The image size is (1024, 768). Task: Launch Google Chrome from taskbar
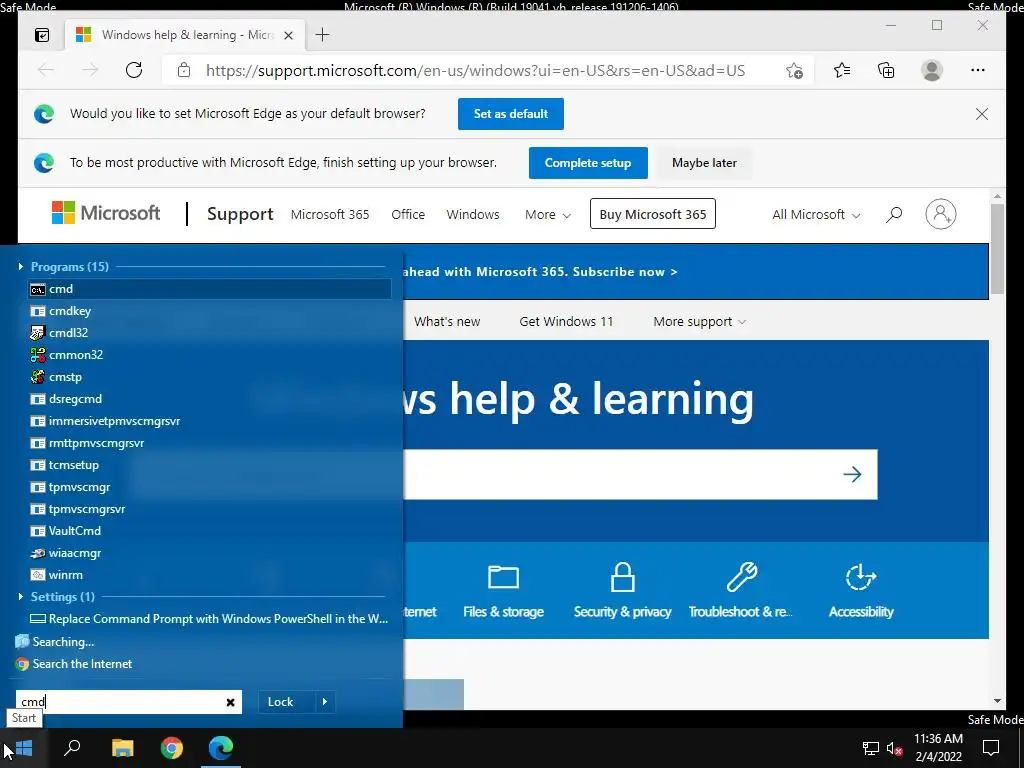[x=172, y=748]
